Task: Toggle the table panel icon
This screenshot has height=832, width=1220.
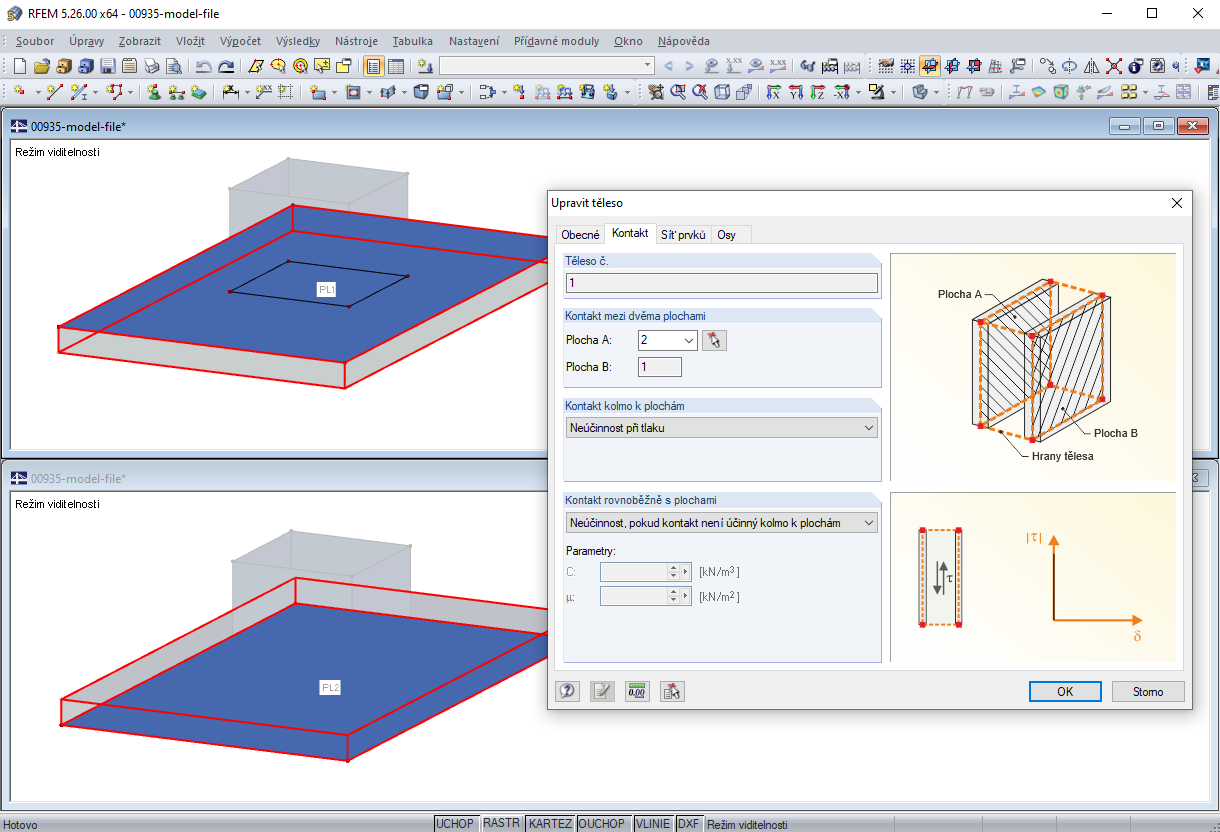Action: coord(396,67)
